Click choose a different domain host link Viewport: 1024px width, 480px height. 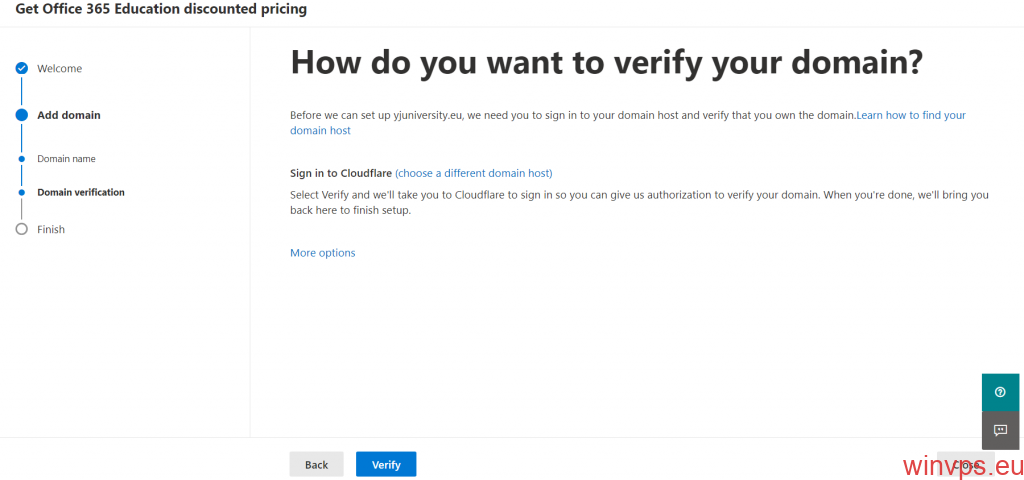click(473, 173)
